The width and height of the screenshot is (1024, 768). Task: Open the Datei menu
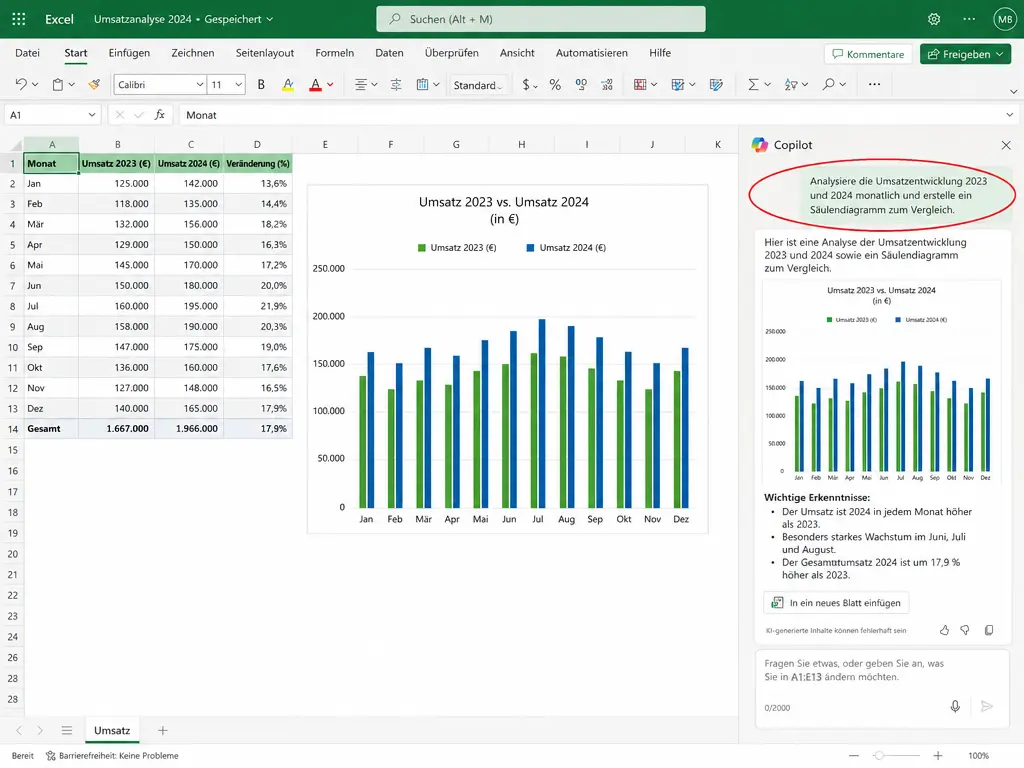pyautogui.click(x=27, y=53)
